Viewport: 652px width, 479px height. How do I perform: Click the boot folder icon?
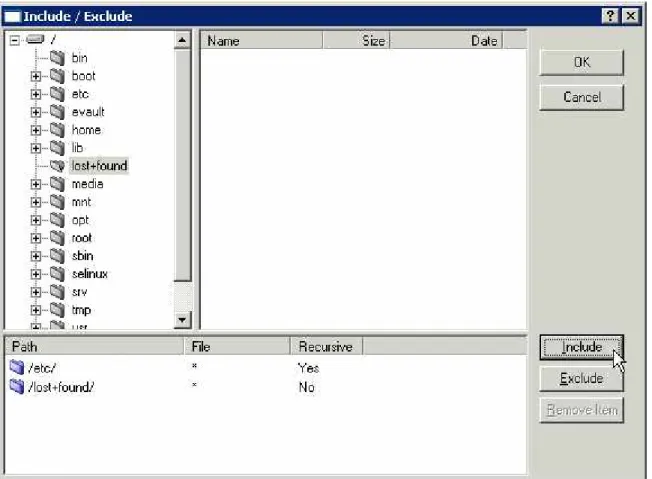point(57,76)
